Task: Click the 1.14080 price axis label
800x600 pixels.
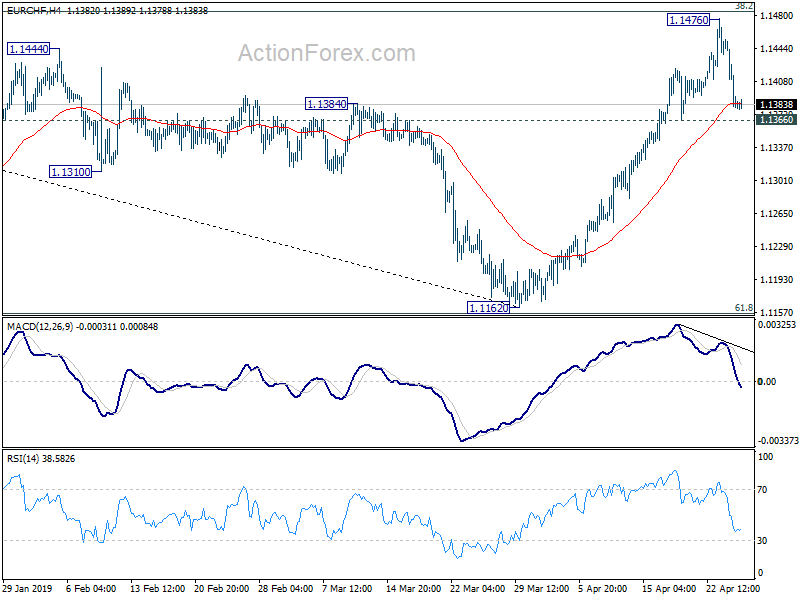Action: pos(777,82)
